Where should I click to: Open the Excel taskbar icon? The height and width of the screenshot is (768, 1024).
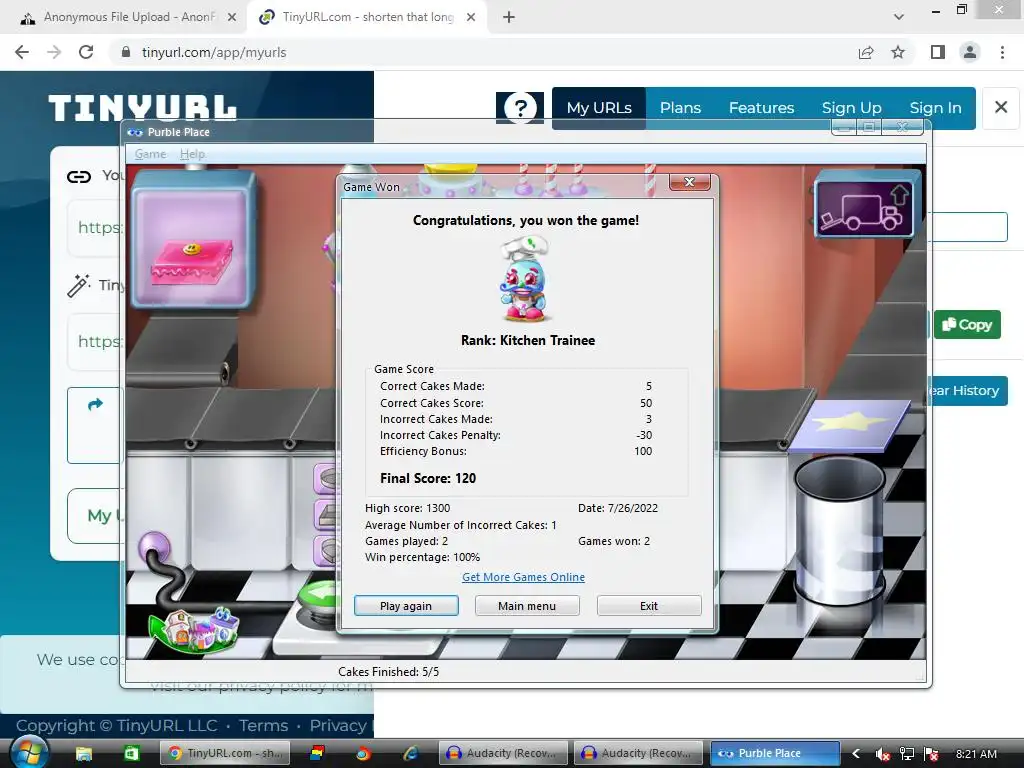coord(132,754)
